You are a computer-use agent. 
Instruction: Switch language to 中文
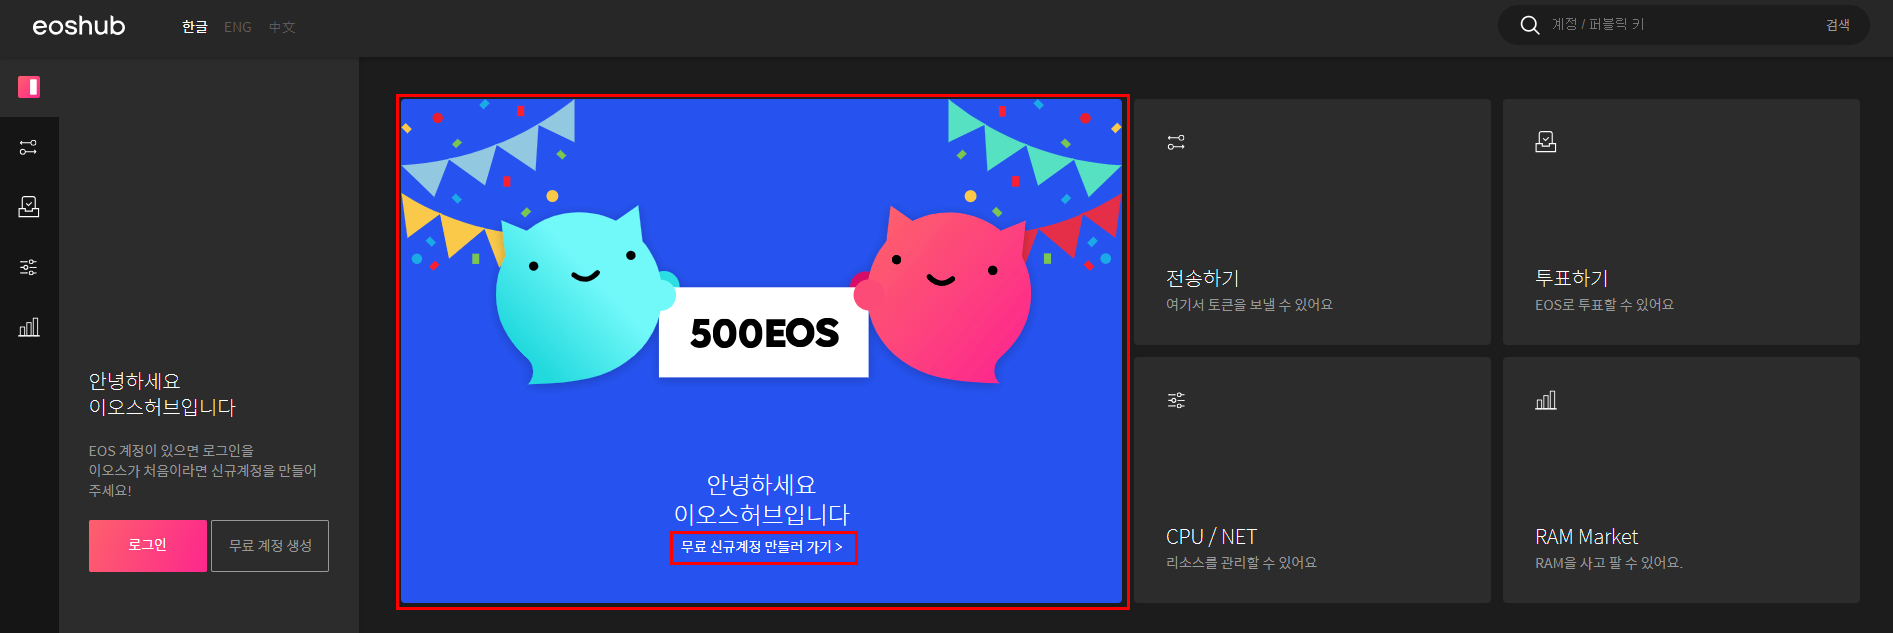(x=282, y=27)
